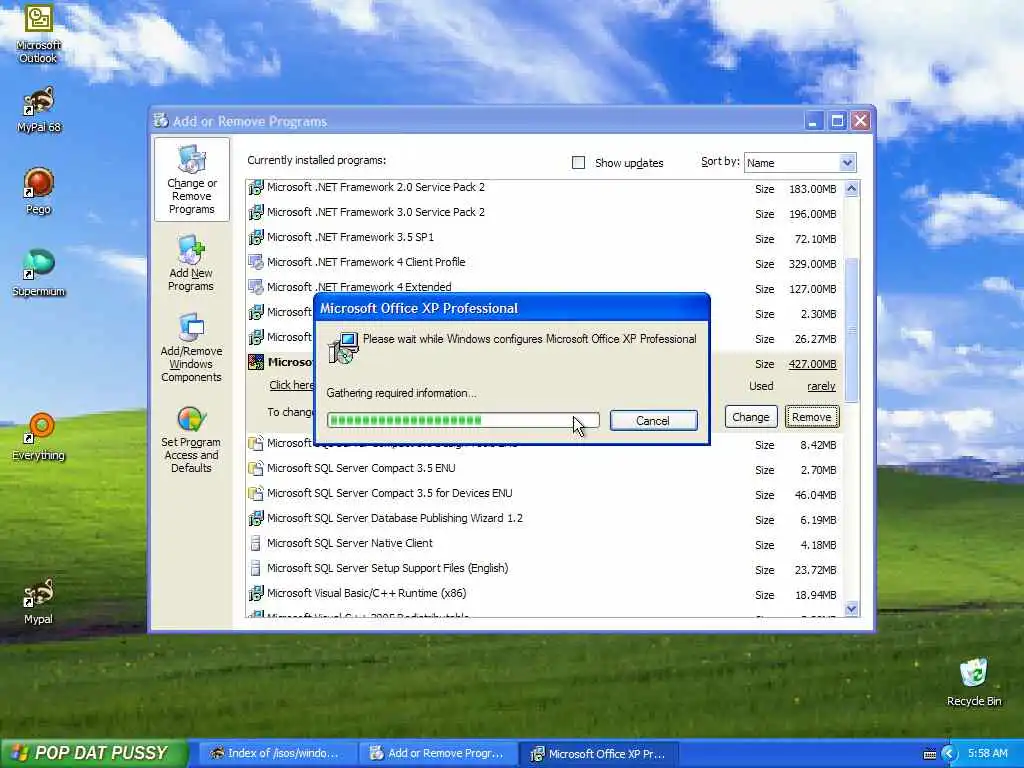Click icon of SQL Server Setup Support Files
This screenshot has width=1024, height=768.
[x=255, y=569]
